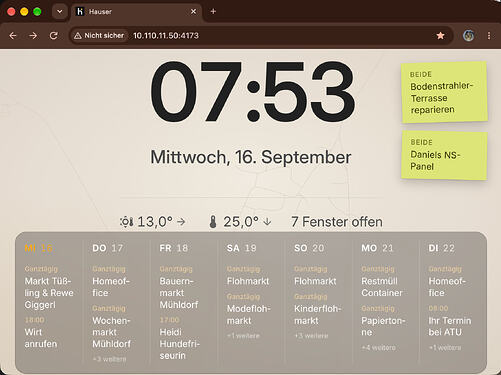Select the SA 19 day header

click(x=242, y=248)
